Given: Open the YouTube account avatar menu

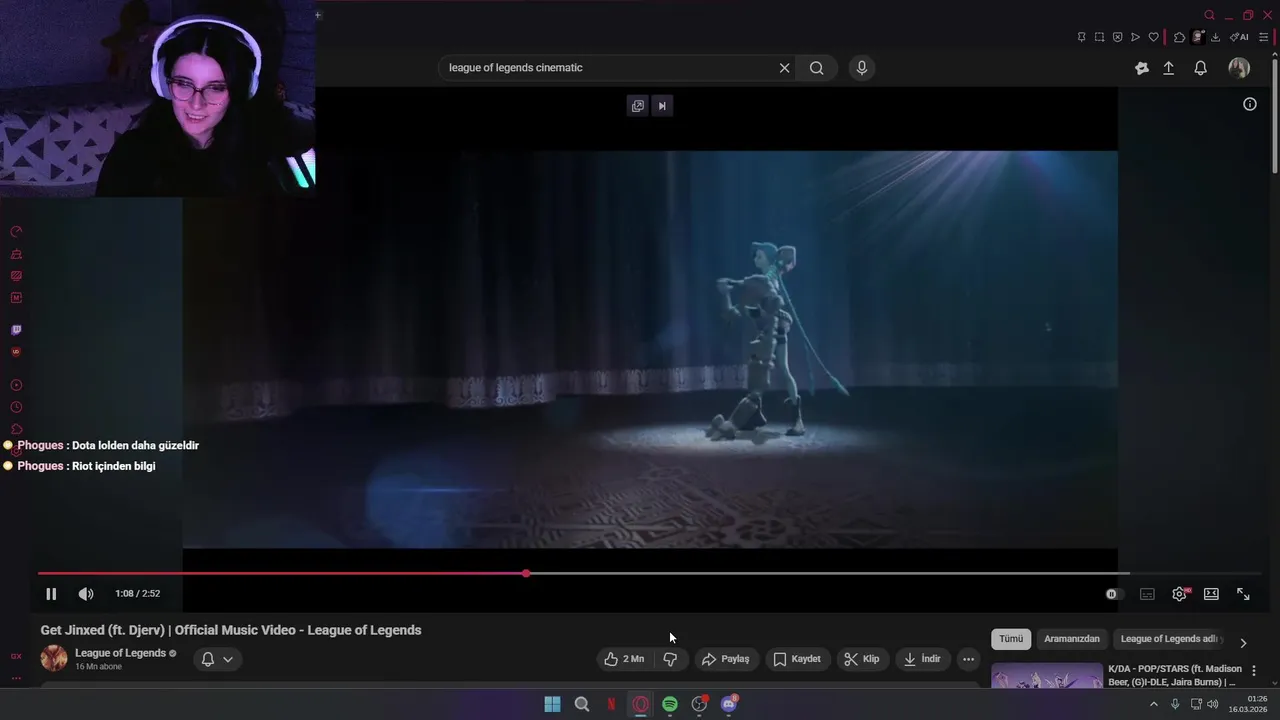Looking at the screenshot, I should (1239, 68).
